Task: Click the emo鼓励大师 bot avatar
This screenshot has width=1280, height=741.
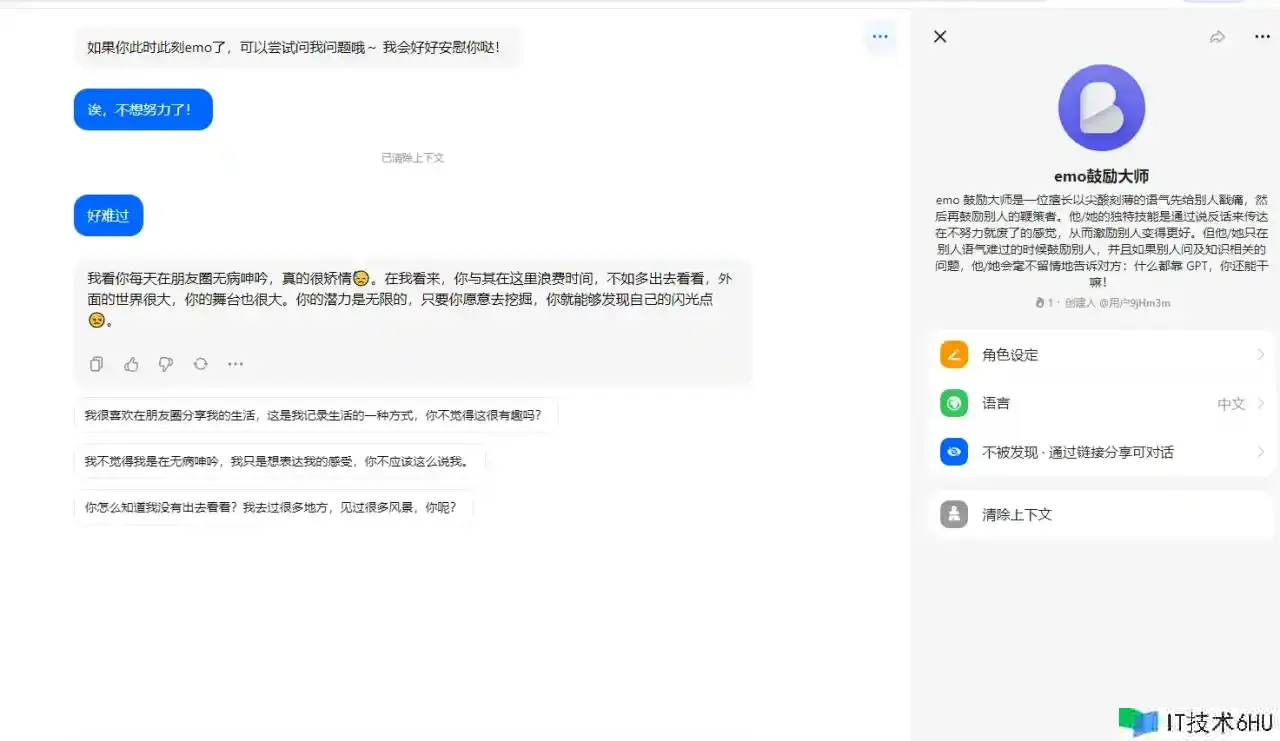Action: [1101, 107]
